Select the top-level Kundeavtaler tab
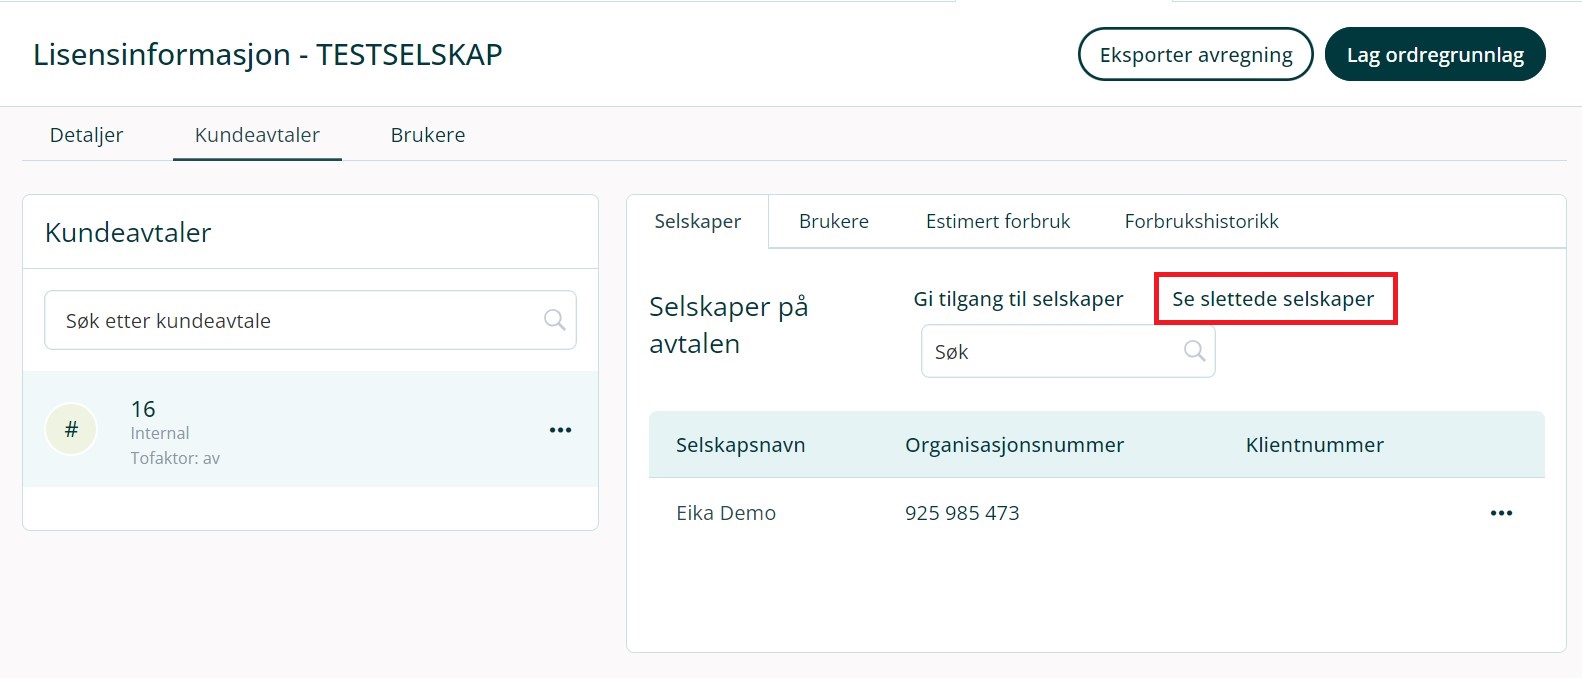Image resolution: width=1582 pixels, height=678 pixels. (x=257, y=135)
